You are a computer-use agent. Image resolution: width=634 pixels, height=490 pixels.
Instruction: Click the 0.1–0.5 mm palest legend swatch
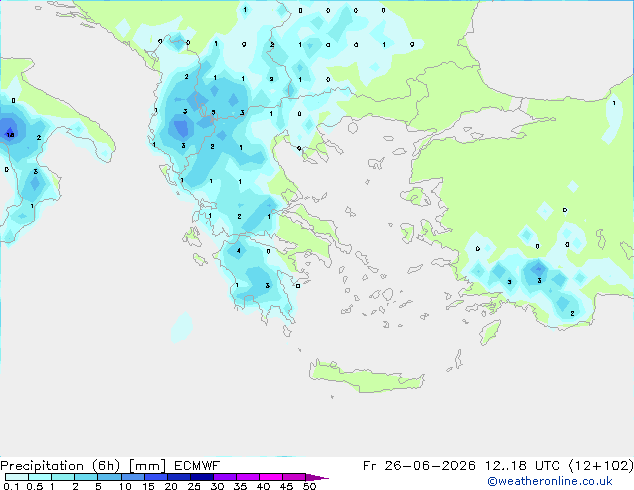[17, 477]
